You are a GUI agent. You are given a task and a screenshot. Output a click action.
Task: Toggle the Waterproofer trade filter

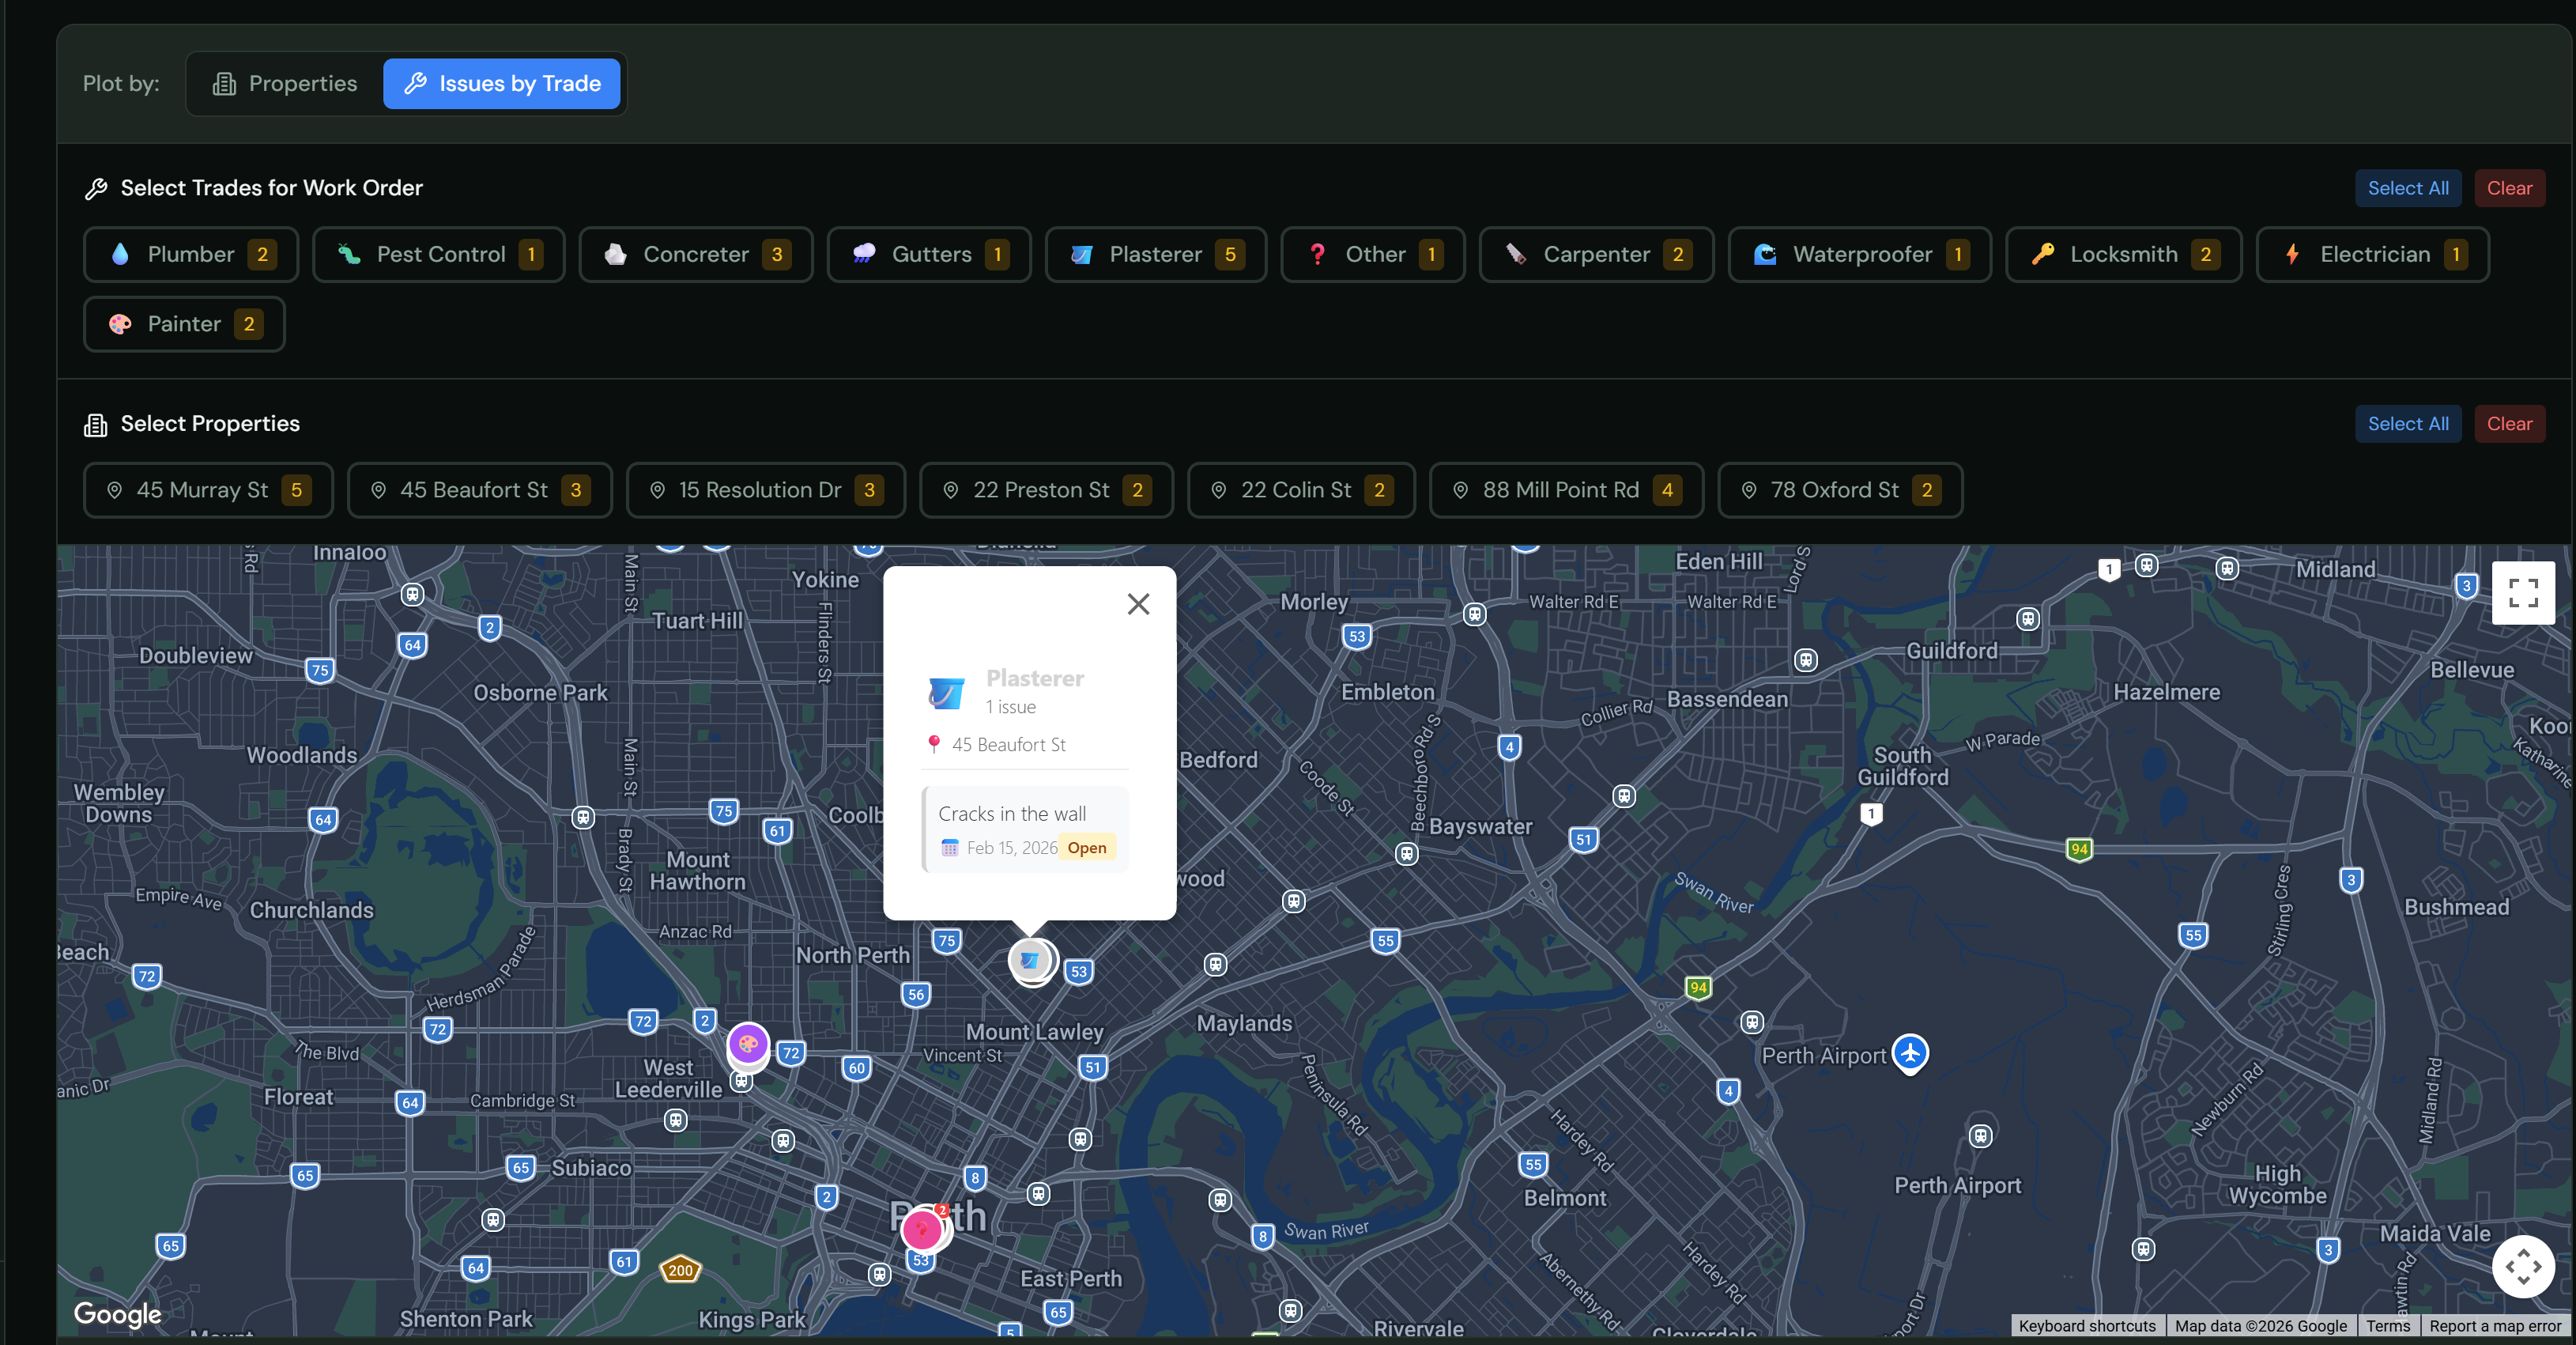1860,255
